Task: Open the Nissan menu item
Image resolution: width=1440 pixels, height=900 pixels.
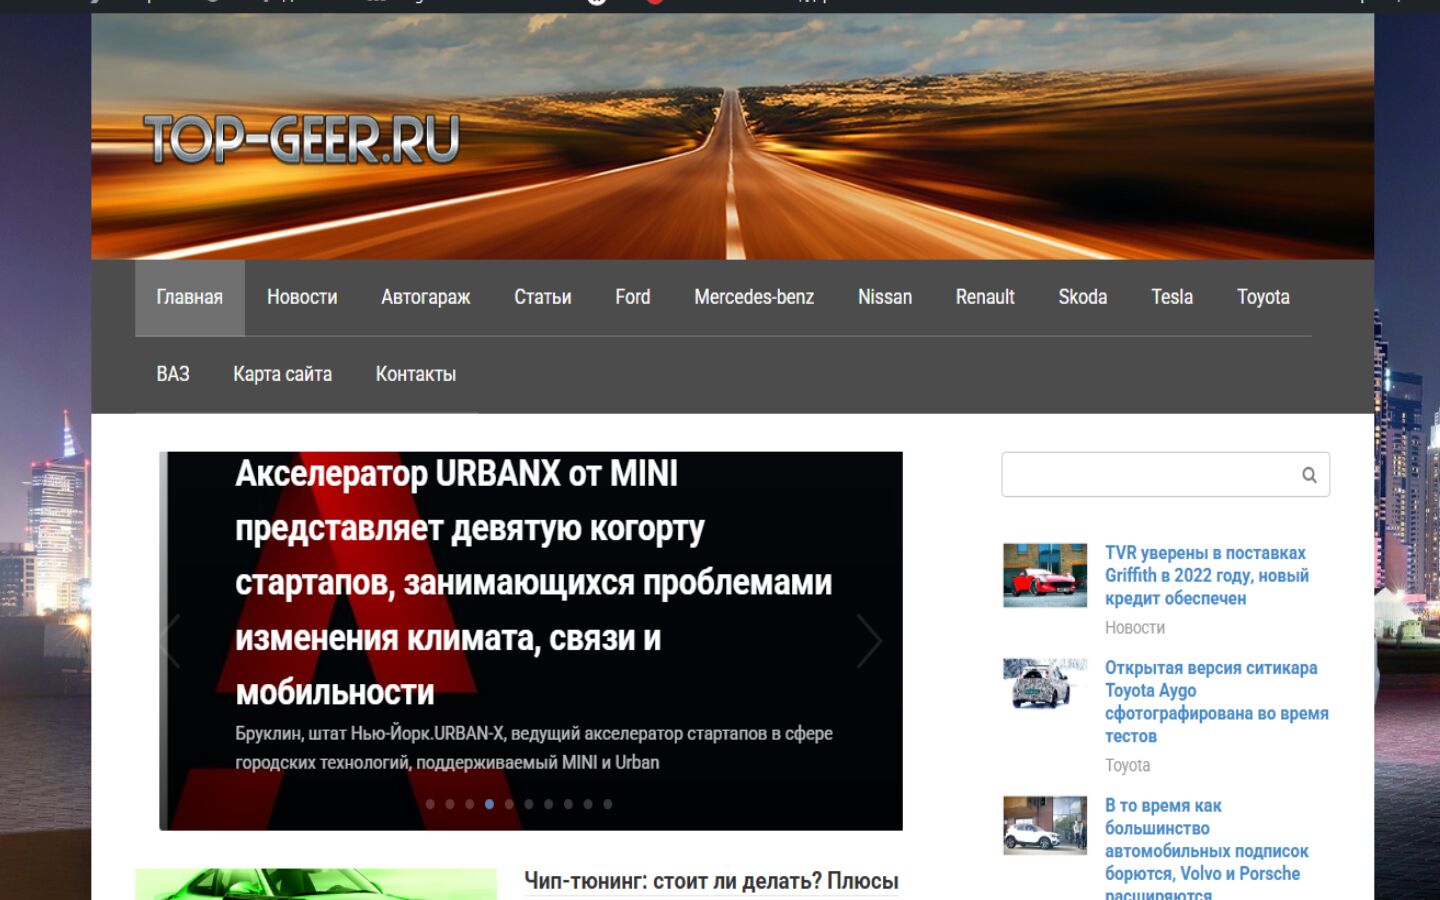Action: pyautogui.click(x=885, y=297)
